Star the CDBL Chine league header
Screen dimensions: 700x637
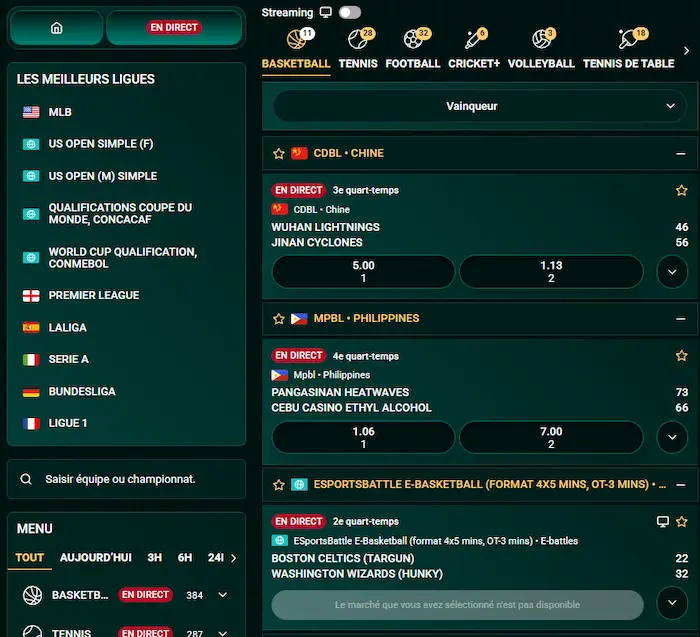(279, 154)
